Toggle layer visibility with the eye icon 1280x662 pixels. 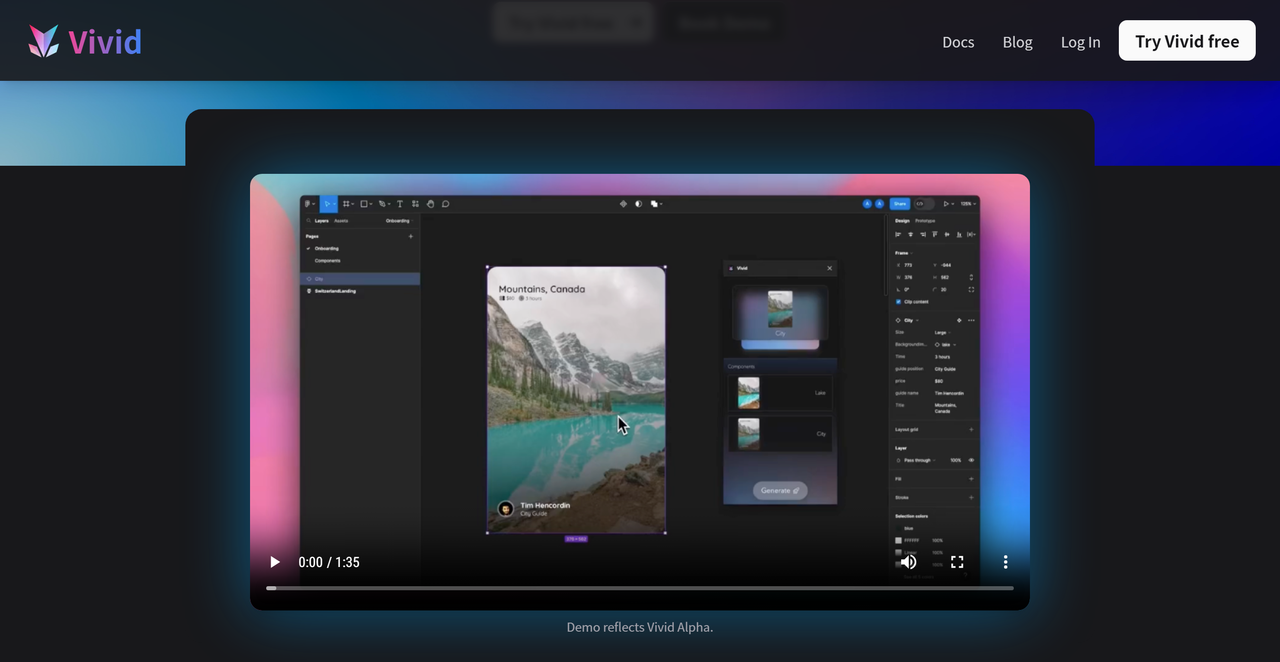971,460
